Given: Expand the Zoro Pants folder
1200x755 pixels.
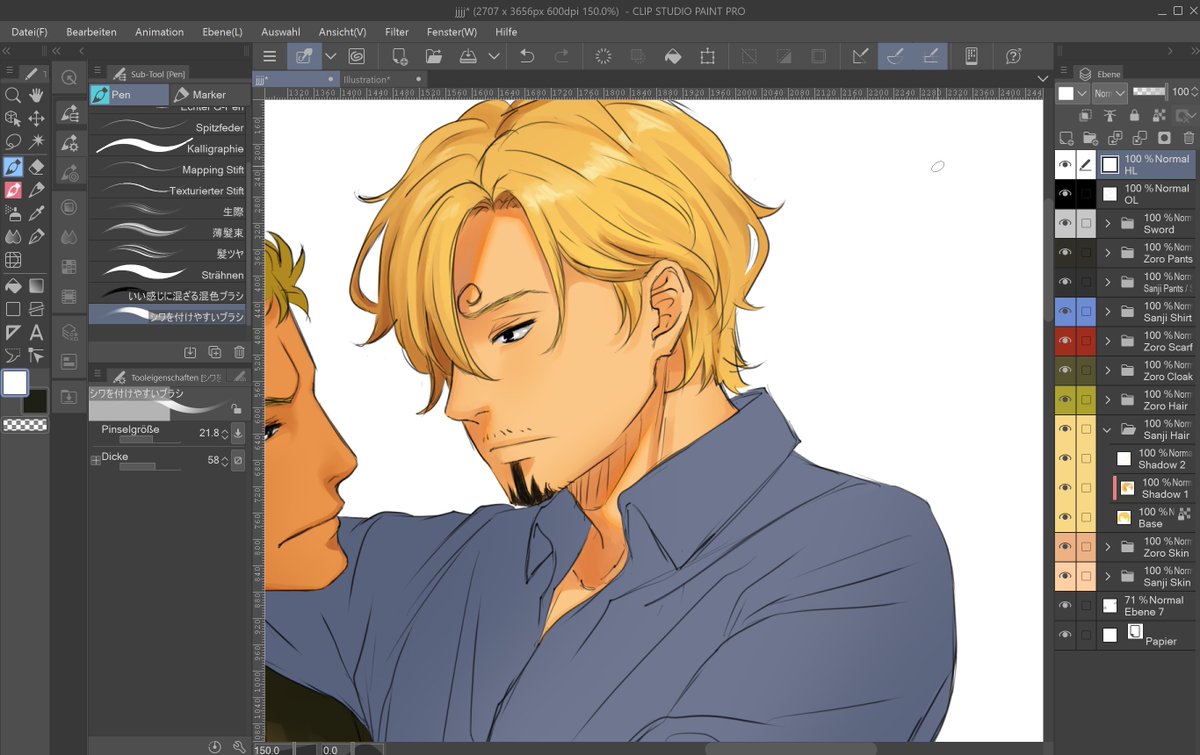Looking at the screenshot, I should tap(1107, 253).
